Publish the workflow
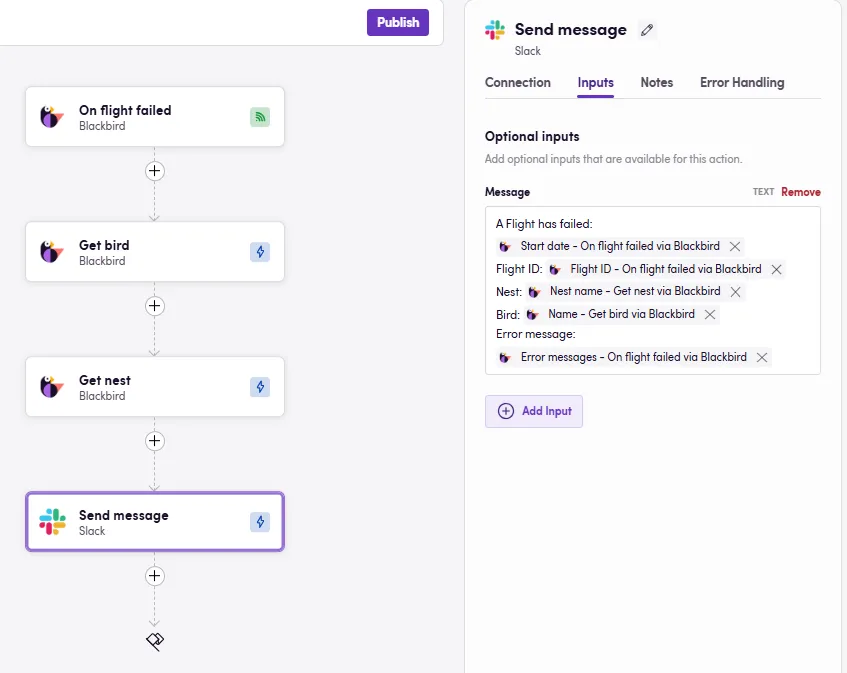This screenshot has height=673, width=847. pos(397,22)
